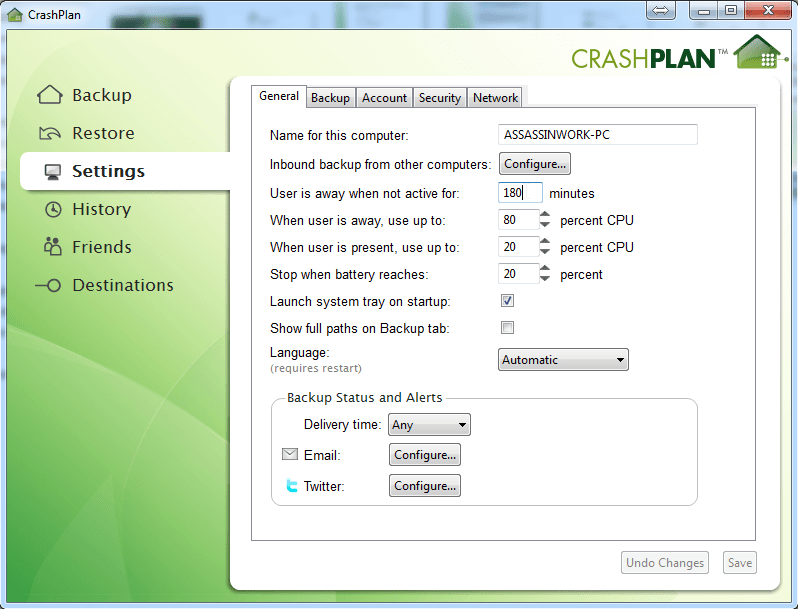Switch to the Account tab
Image resolution: width=798 pixels, height=609 pixels.
(x=384, y=98)
